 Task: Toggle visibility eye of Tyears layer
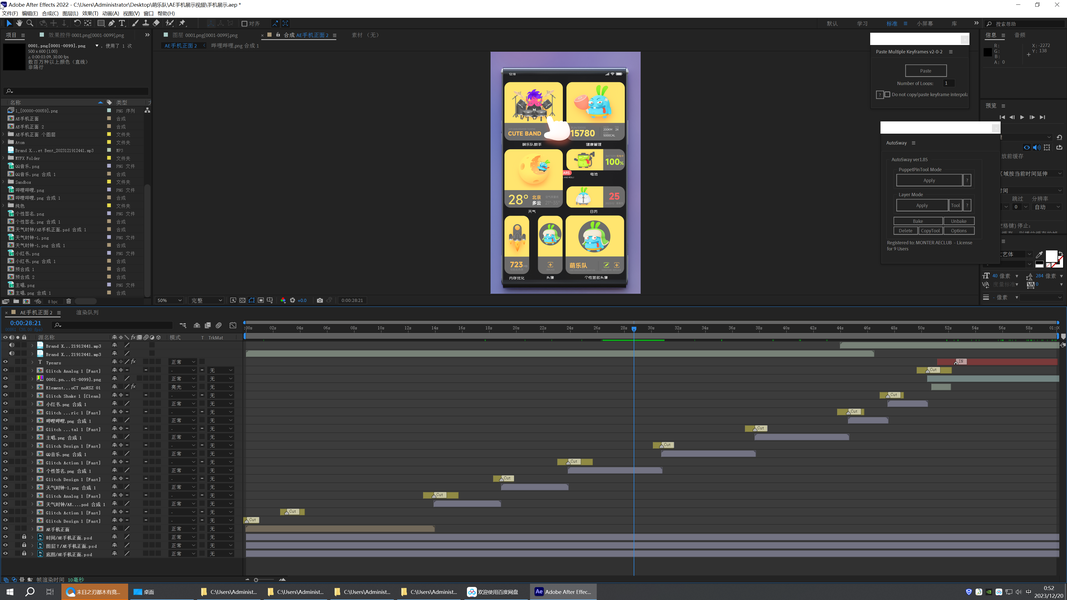point(5,363)
